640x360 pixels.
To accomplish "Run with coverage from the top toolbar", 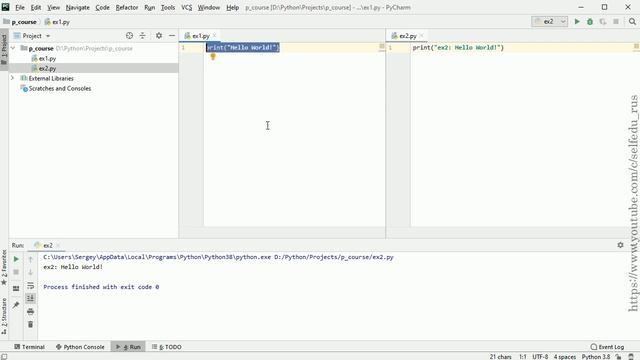I will coord(603,22).
